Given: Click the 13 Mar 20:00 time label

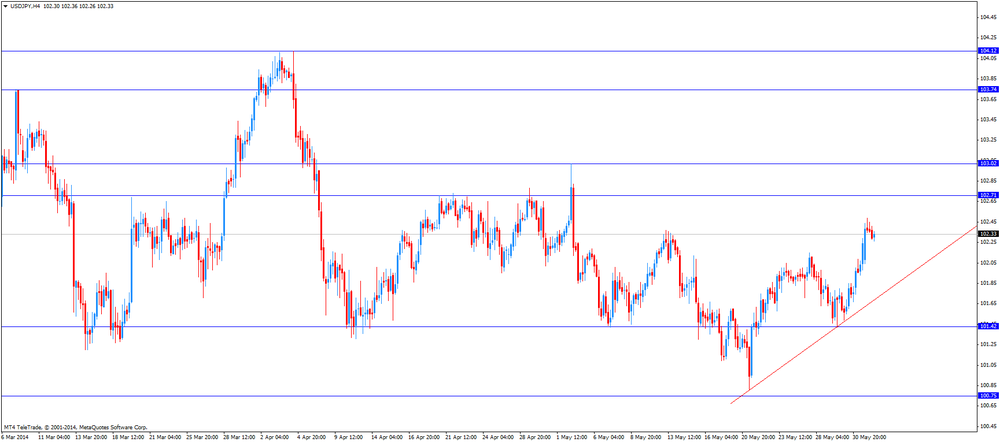Looking at the screenshot, I should pyautogui.click(x=89, y=438).
